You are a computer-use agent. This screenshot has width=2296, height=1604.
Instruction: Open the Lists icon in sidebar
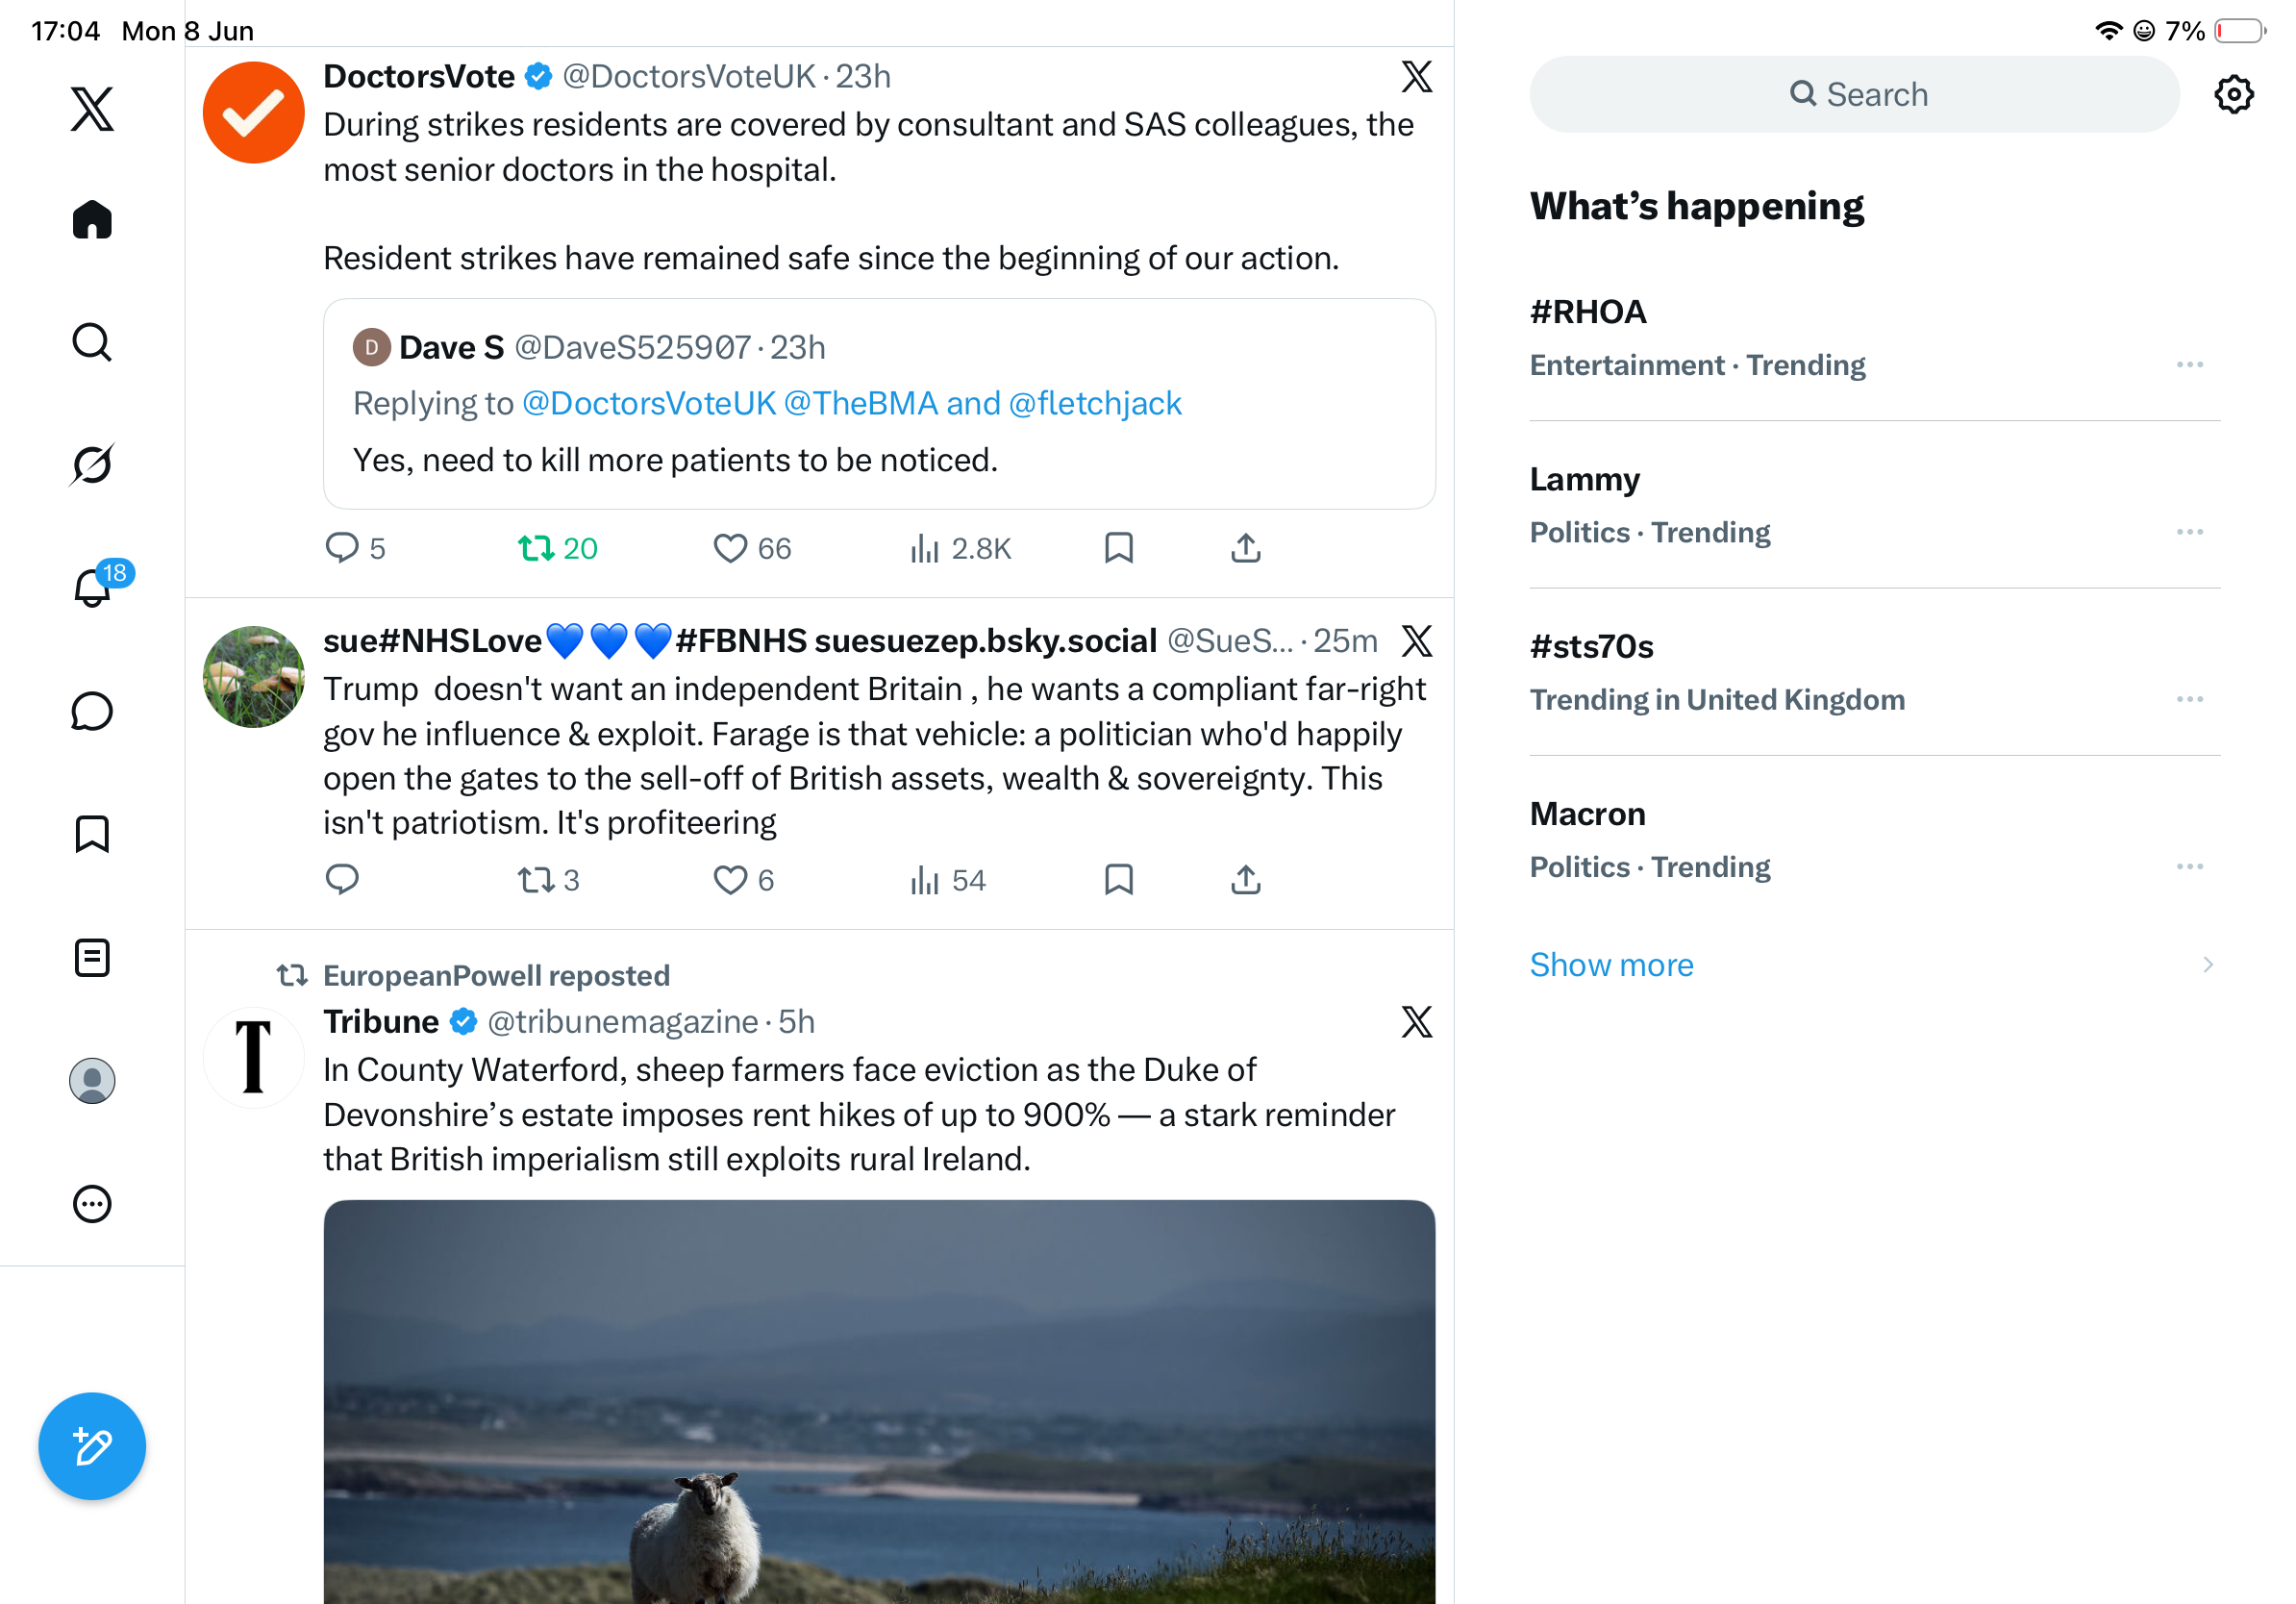coord(92,957)
